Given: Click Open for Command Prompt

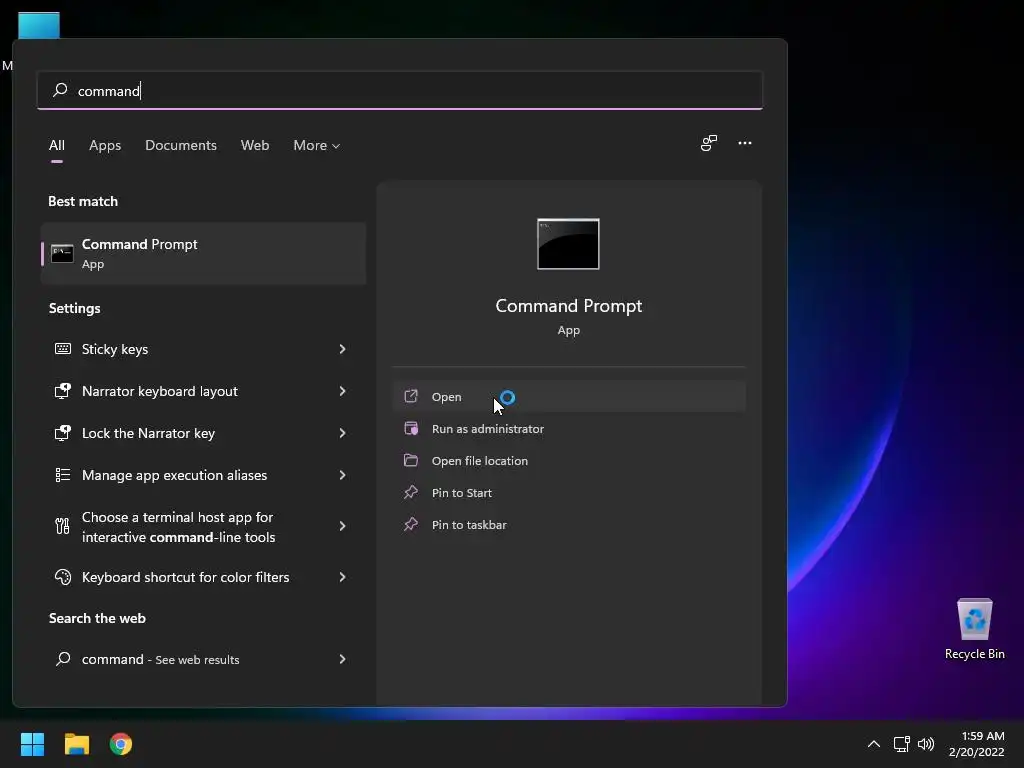Looking at the screenshot, I should pyautogui.click(x=569, y=396).
